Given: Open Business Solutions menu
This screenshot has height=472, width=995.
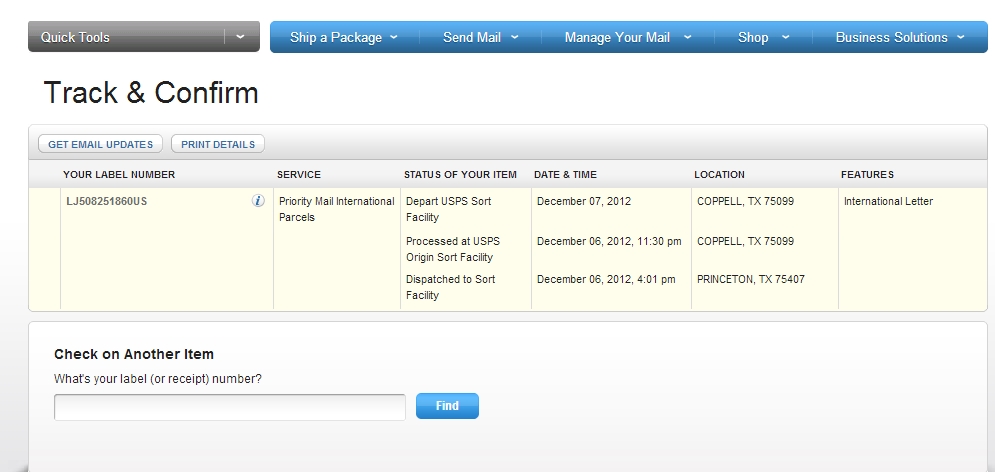Looking at the screenshot, I should point(900,37).
